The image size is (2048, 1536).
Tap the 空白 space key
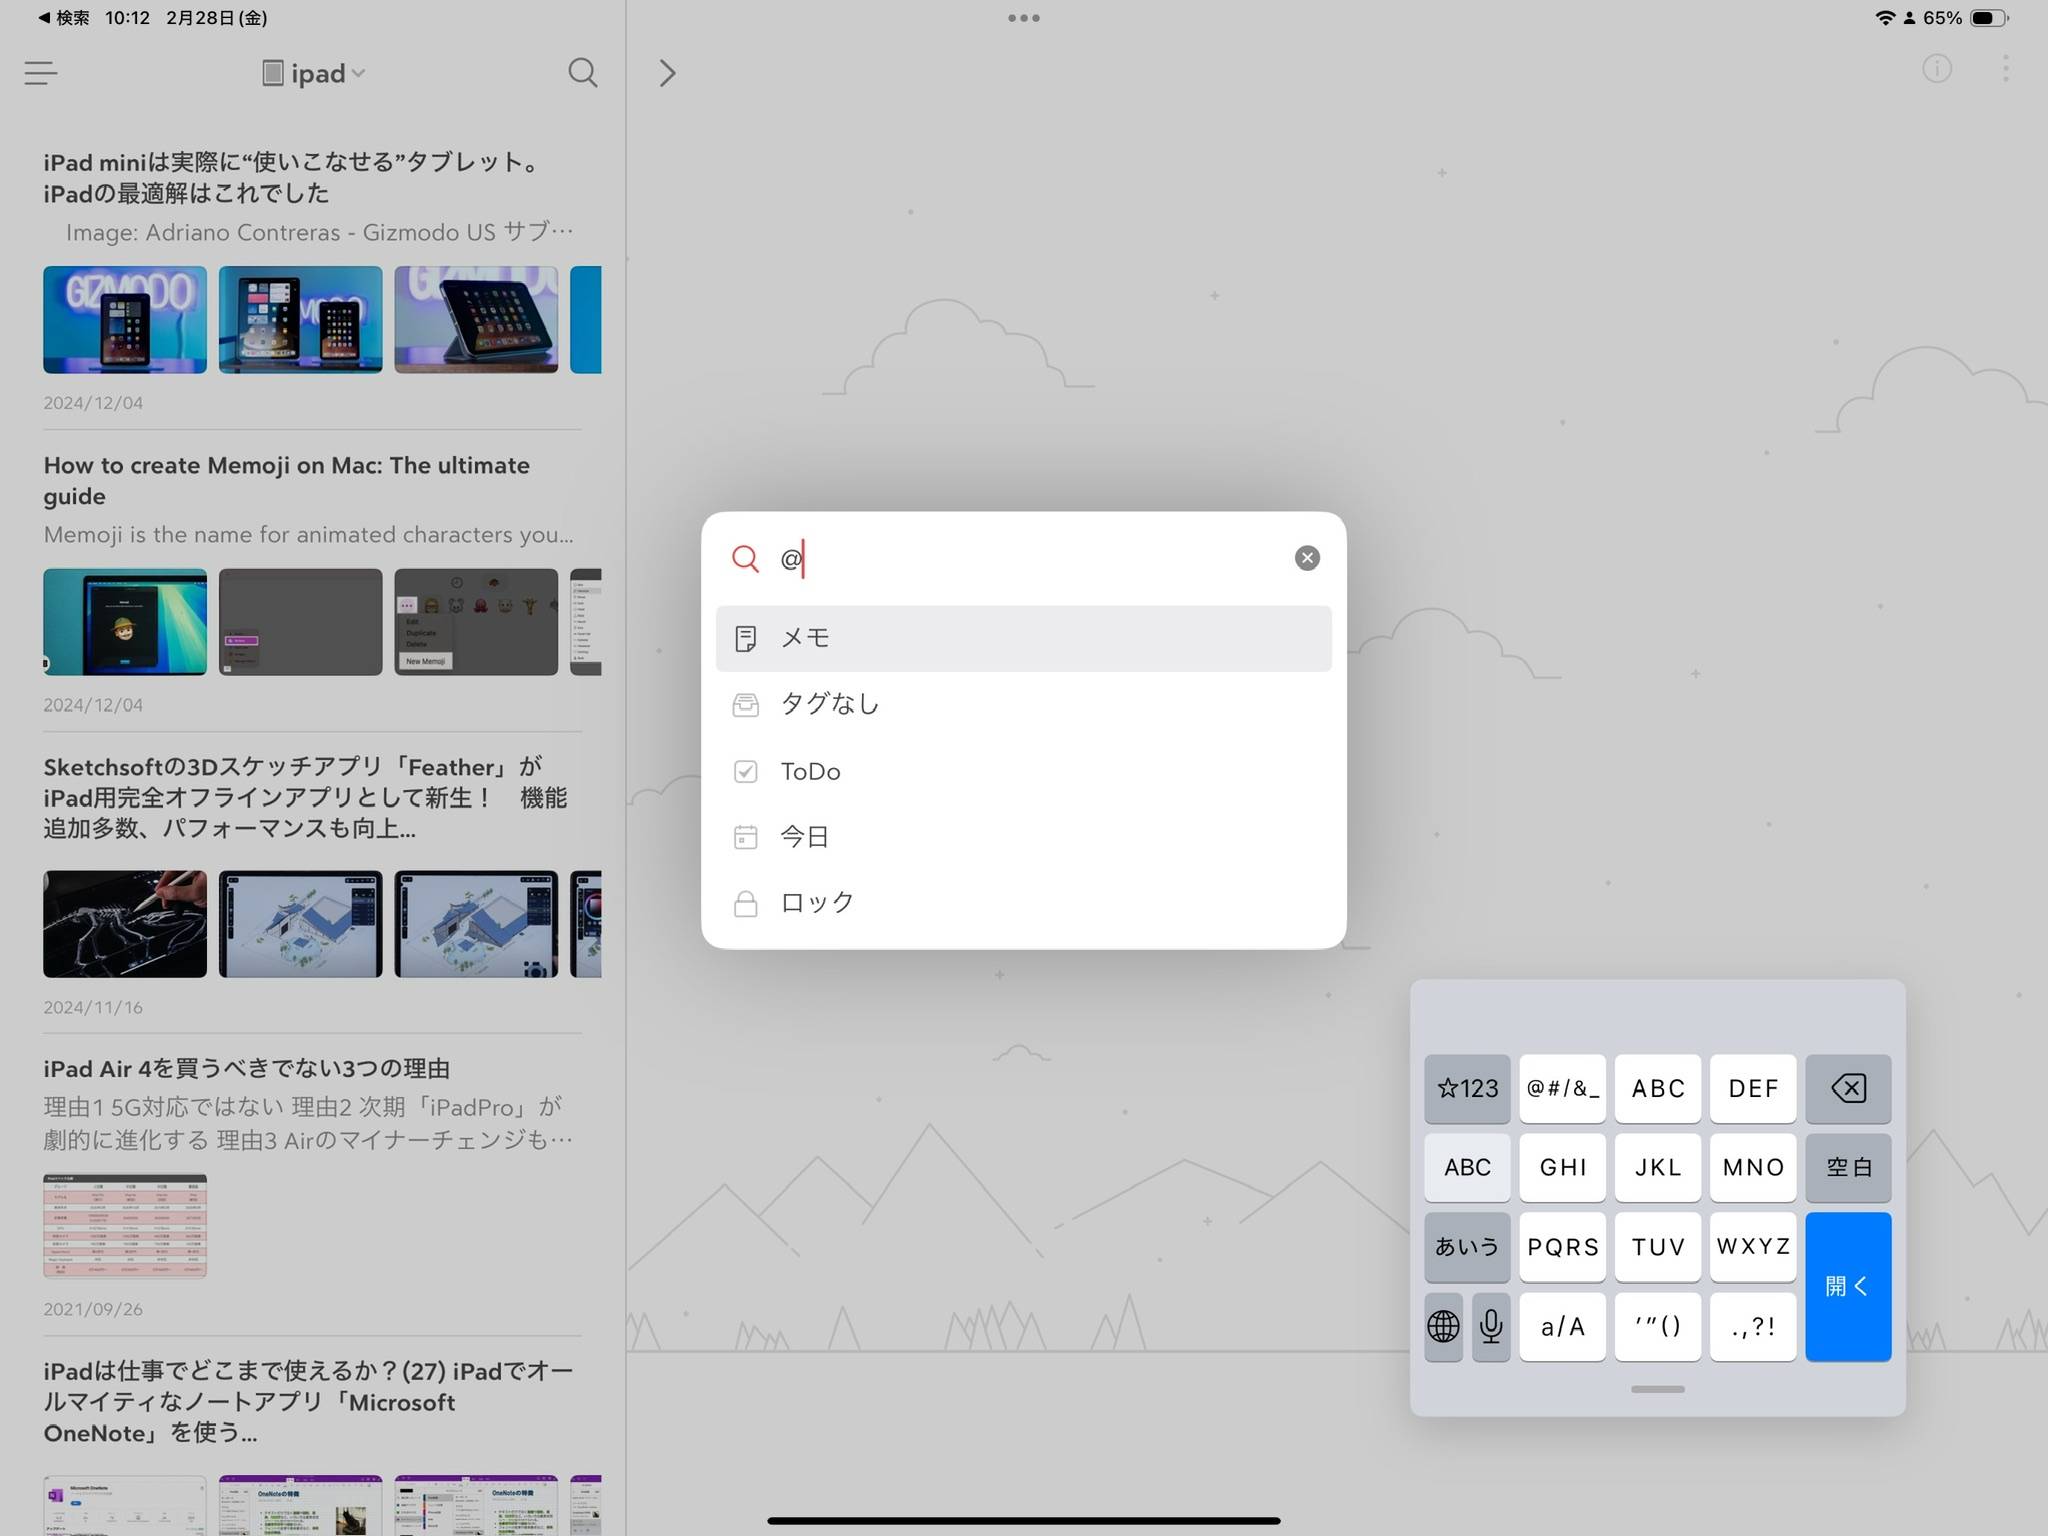[x=1848, y=1167]
